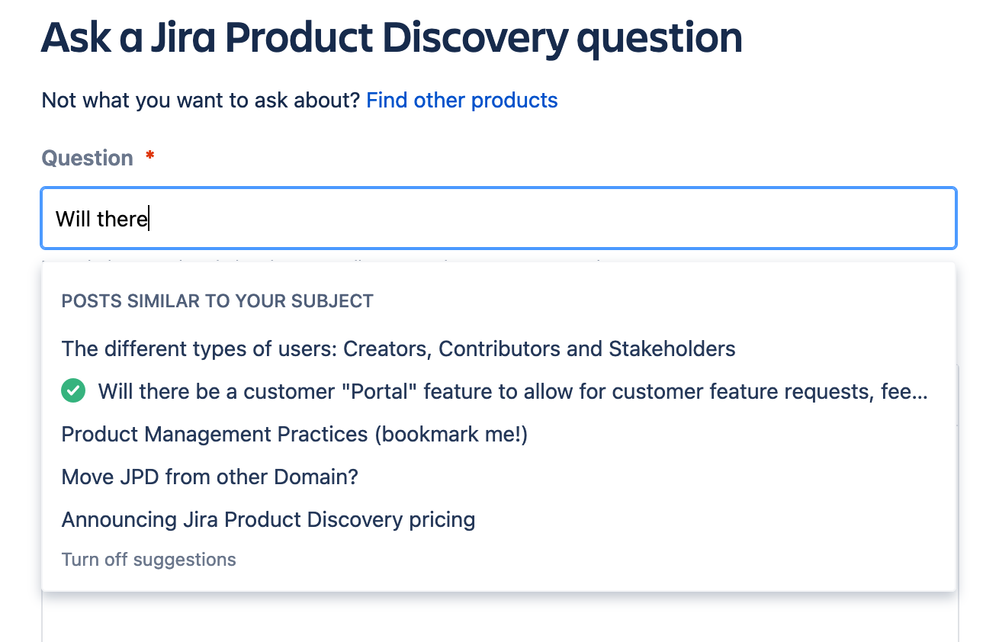Screen dimensions: 999x642
Task: Click 'Not what you want to ask about?' text
Action: tap(200, 100)
